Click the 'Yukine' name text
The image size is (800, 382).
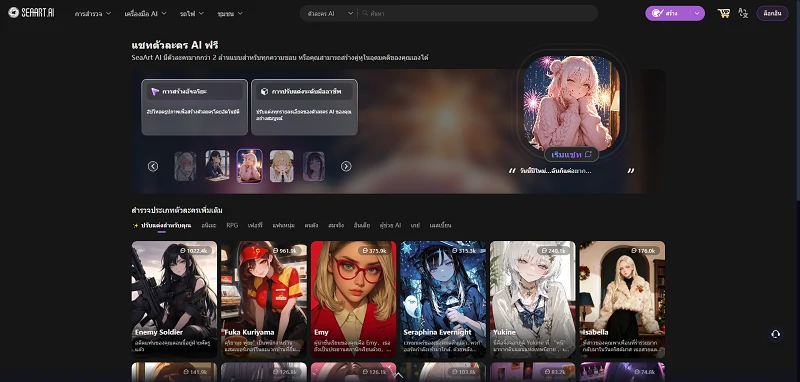tap(505, 332)
